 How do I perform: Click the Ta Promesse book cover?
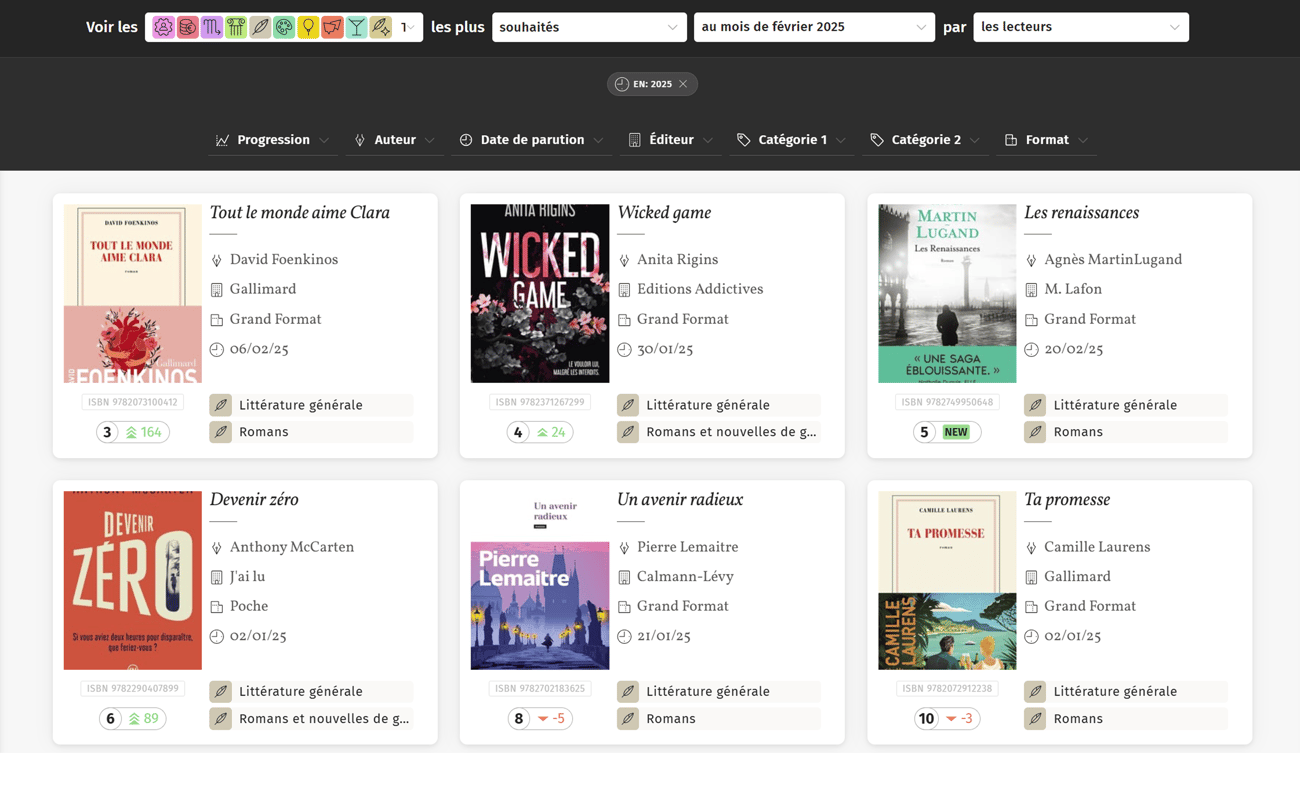point(947,580)
